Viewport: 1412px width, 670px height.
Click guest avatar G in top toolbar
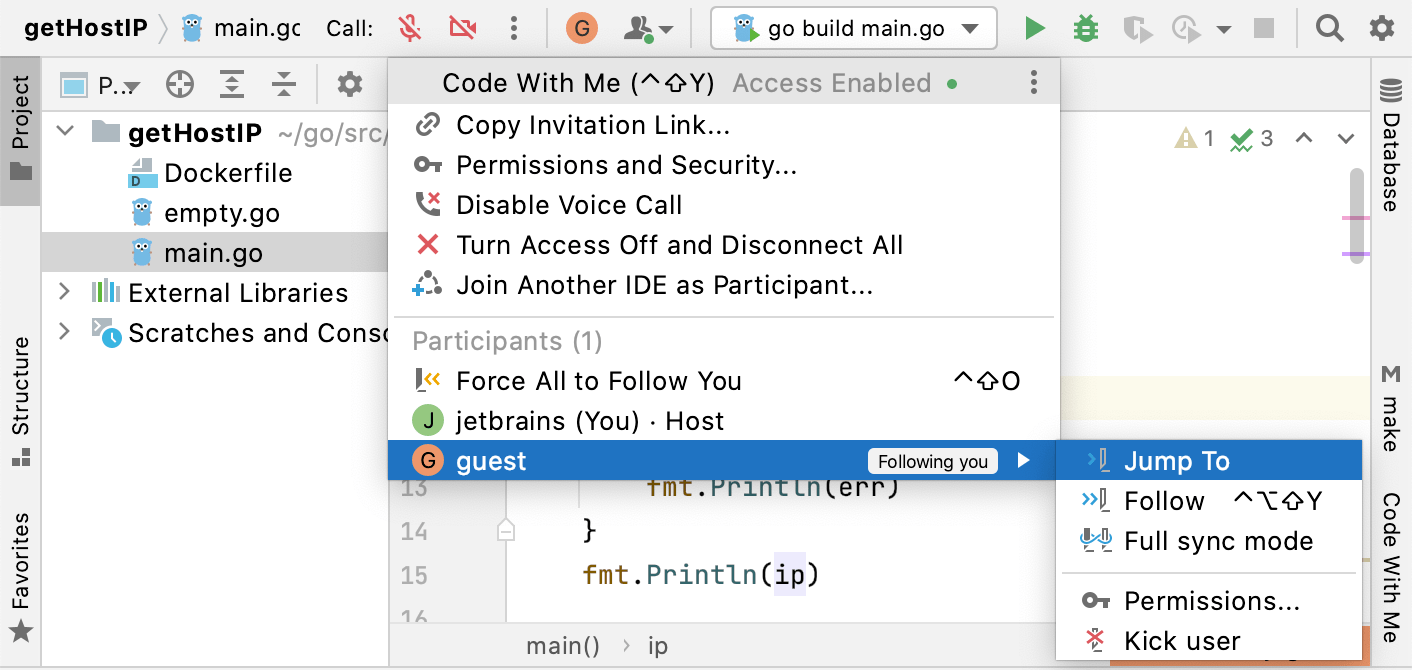click(581, 28)
